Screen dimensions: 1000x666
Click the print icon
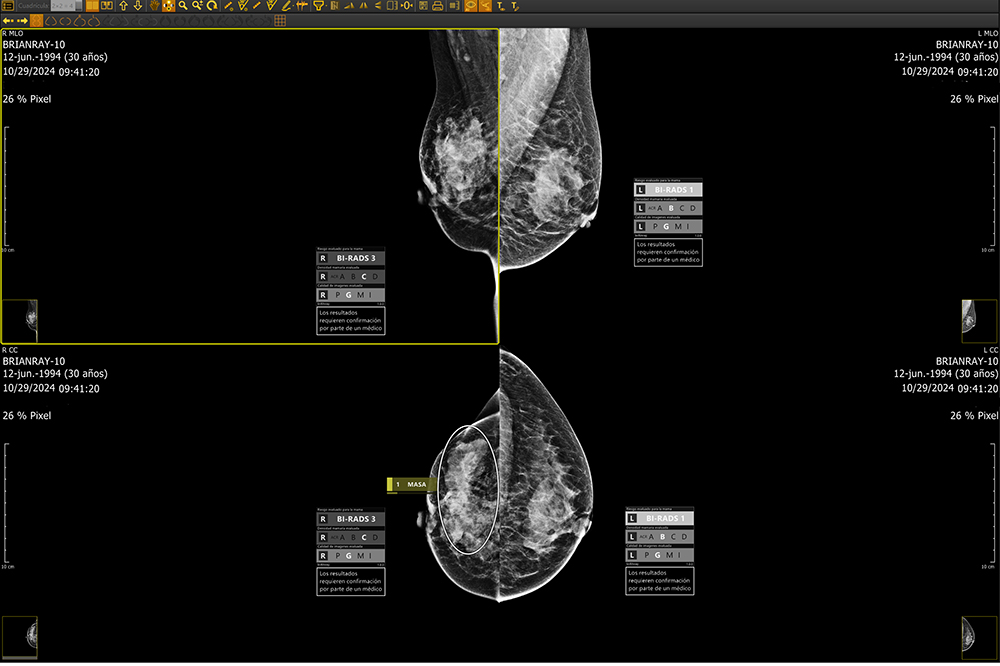pyautogui.click(x=438, y=6)
